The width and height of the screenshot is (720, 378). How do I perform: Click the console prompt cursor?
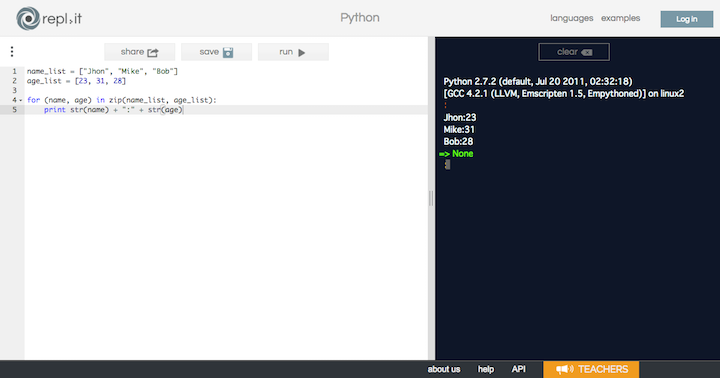tap(448, 164)
